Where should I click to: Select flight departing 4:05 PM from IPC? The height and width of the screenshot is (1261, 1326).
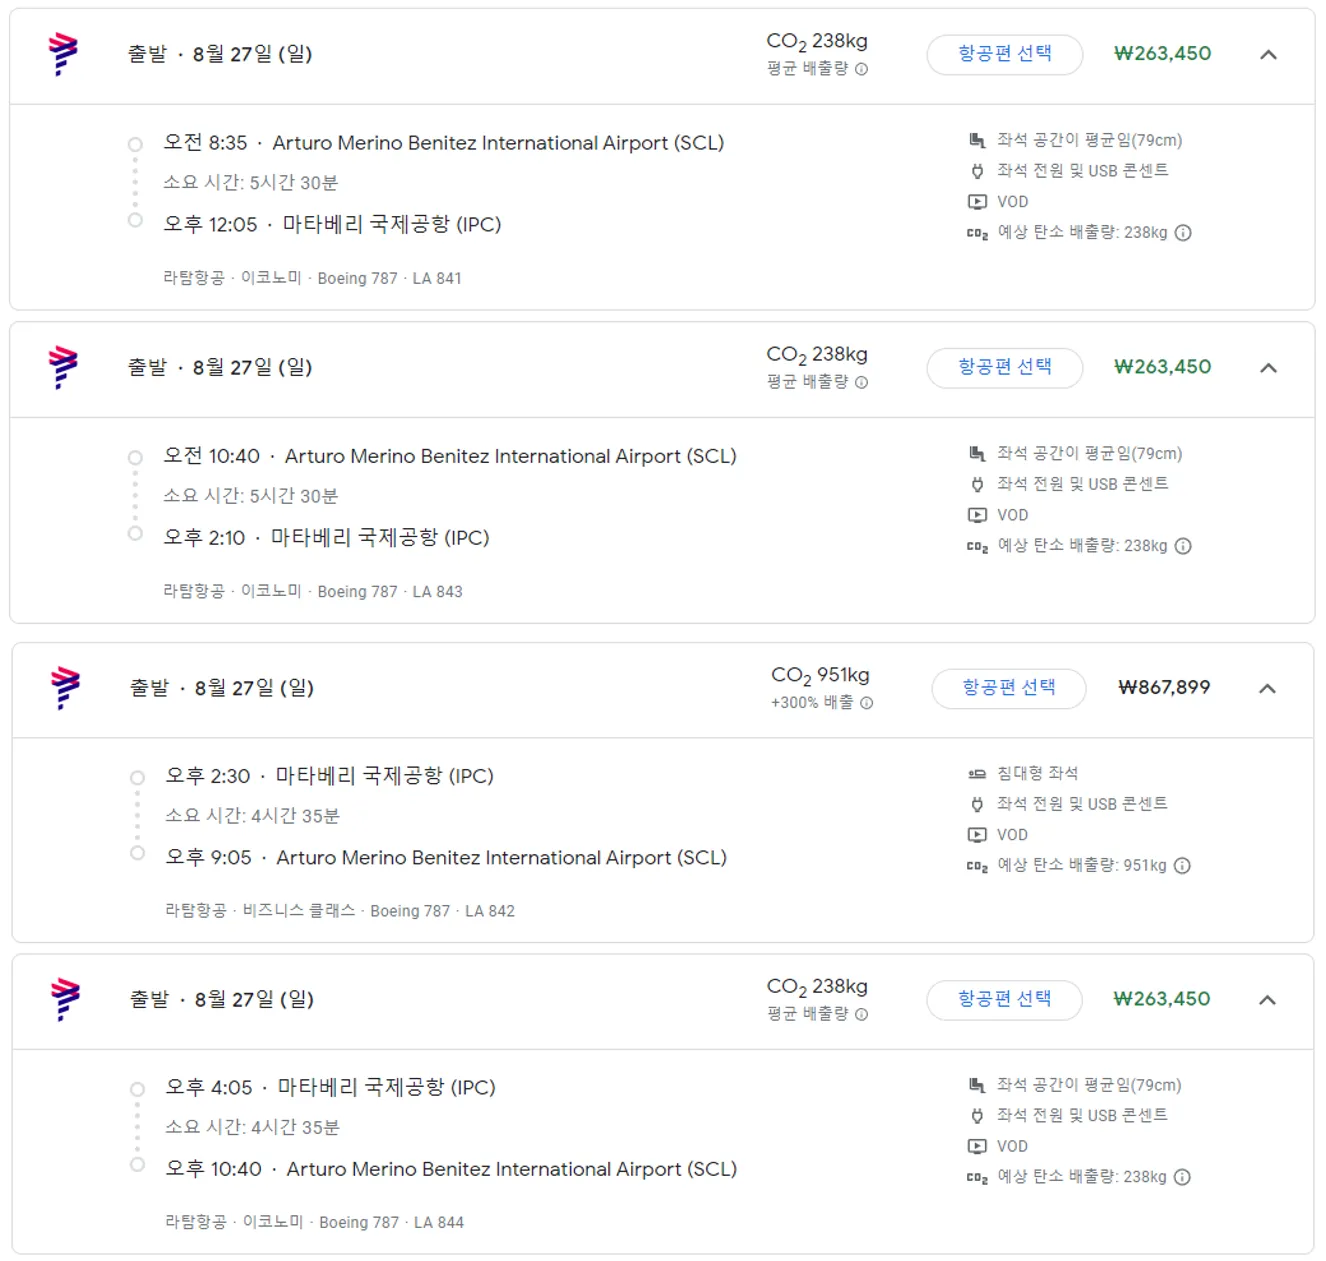[1004, 1000]
